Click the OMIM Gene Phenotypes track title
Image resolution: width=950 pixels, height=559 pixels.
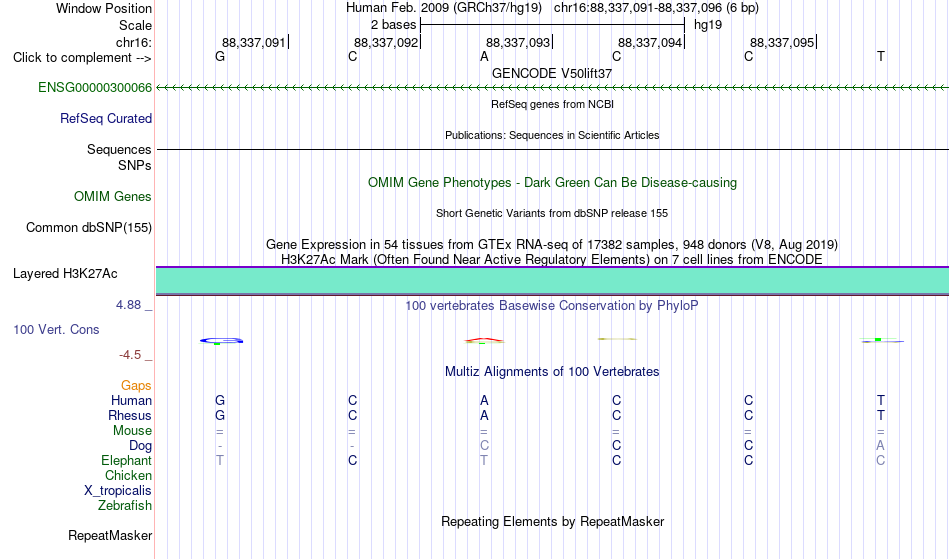pyautogui.click(x=552, y=183)
